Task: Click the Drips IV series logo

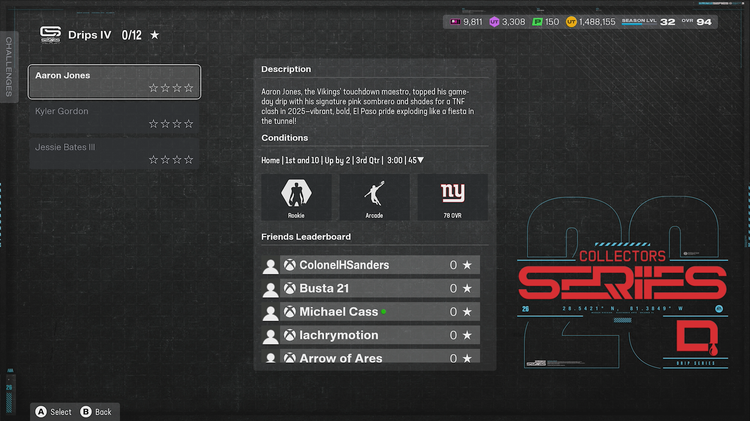Action: [50, 34]
